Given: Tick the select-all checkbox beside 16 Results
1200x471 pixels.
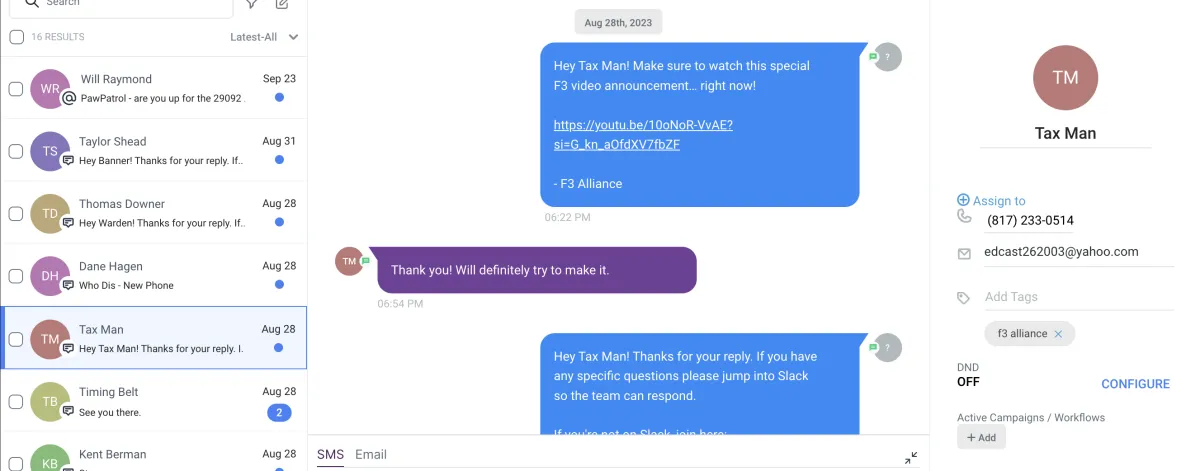Looking at the screenshot, I should (x=16, y=37).
